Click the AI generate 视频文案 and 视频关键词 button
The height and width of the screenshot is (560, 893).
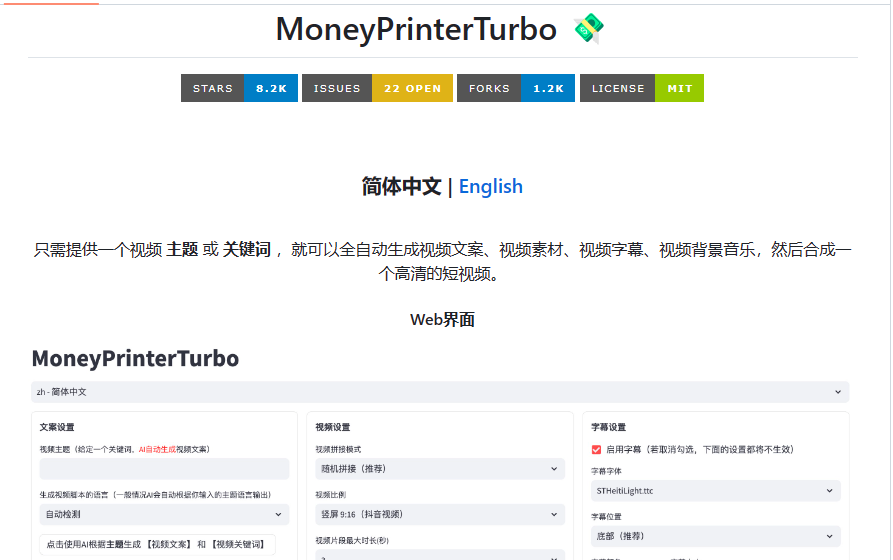point(157,544)
